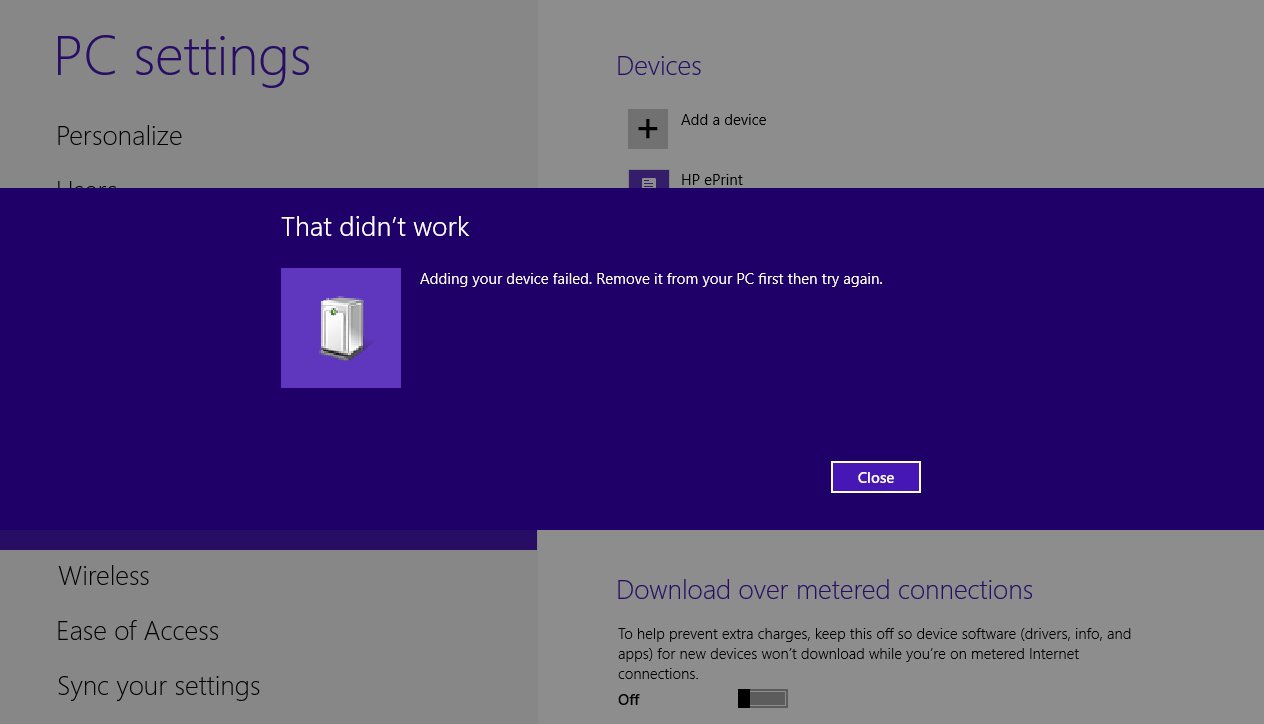
Task: Click the Devices section heading
Action: click(658, 66)
